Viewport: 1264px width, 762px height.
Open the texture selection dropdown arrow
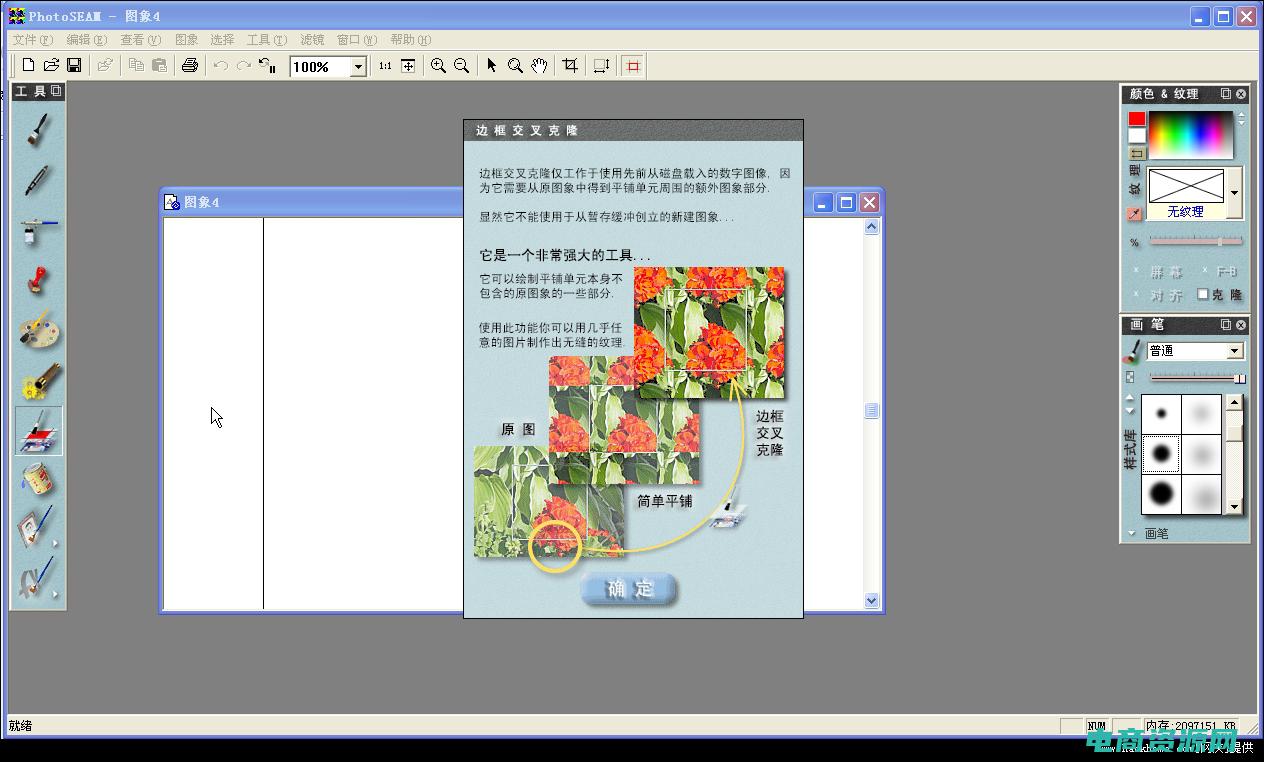(1234, 193)
